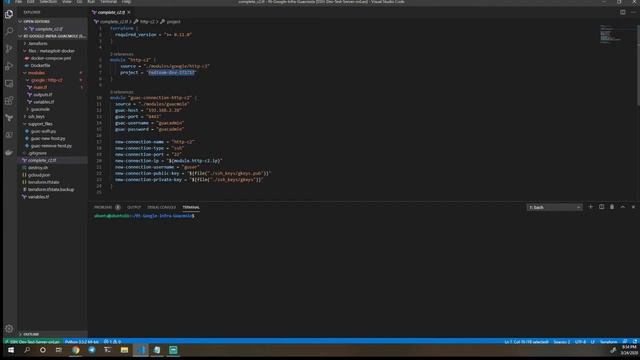Open the View menu
640x360 pixels.
click(66, 2)
